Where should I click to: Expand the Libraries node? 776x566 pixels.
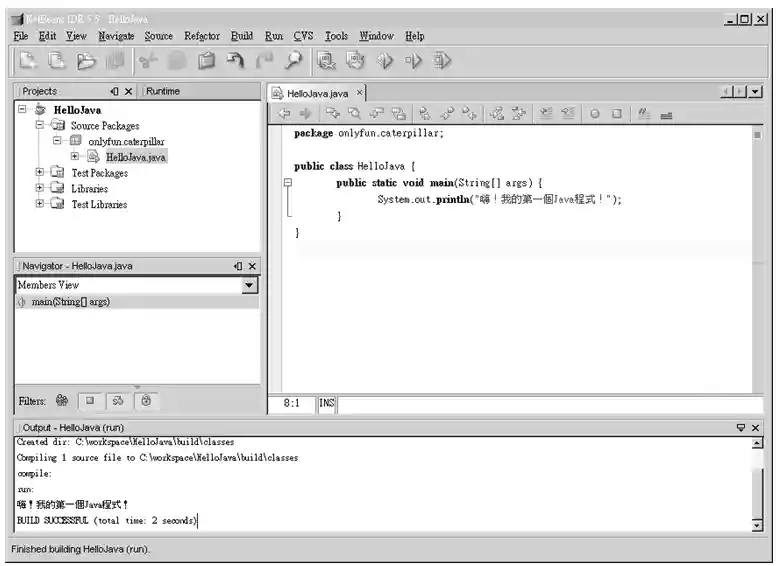click(40, 188)
